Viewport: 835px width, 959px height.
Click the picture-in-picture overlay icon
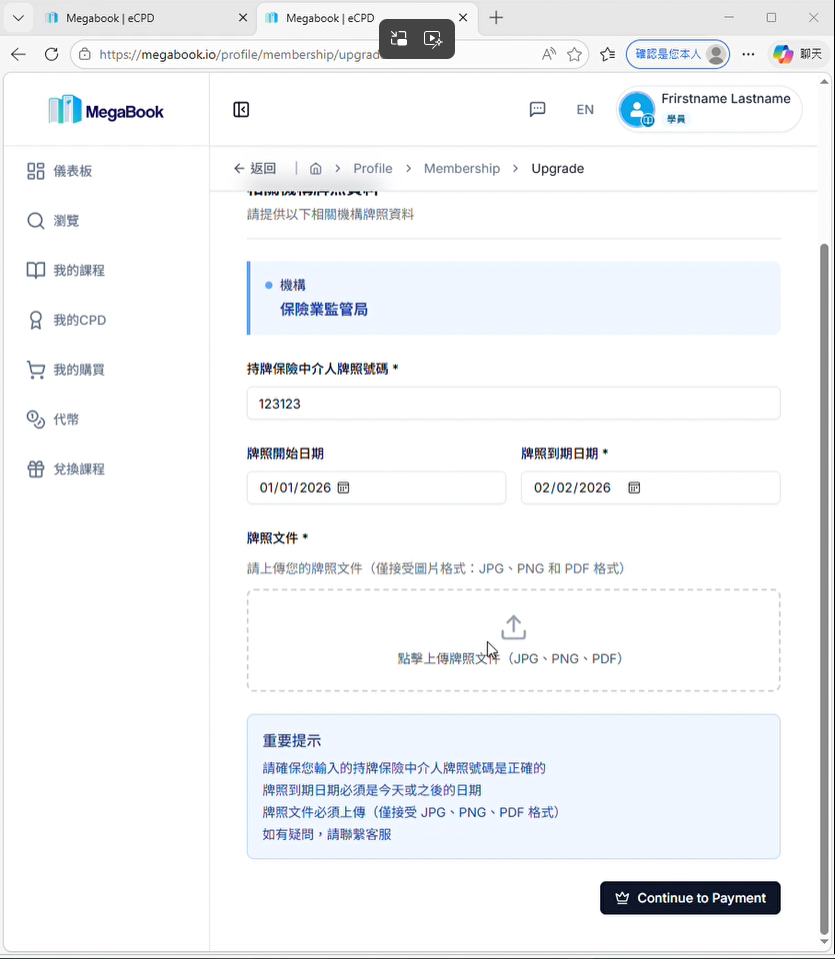(399, 39)
